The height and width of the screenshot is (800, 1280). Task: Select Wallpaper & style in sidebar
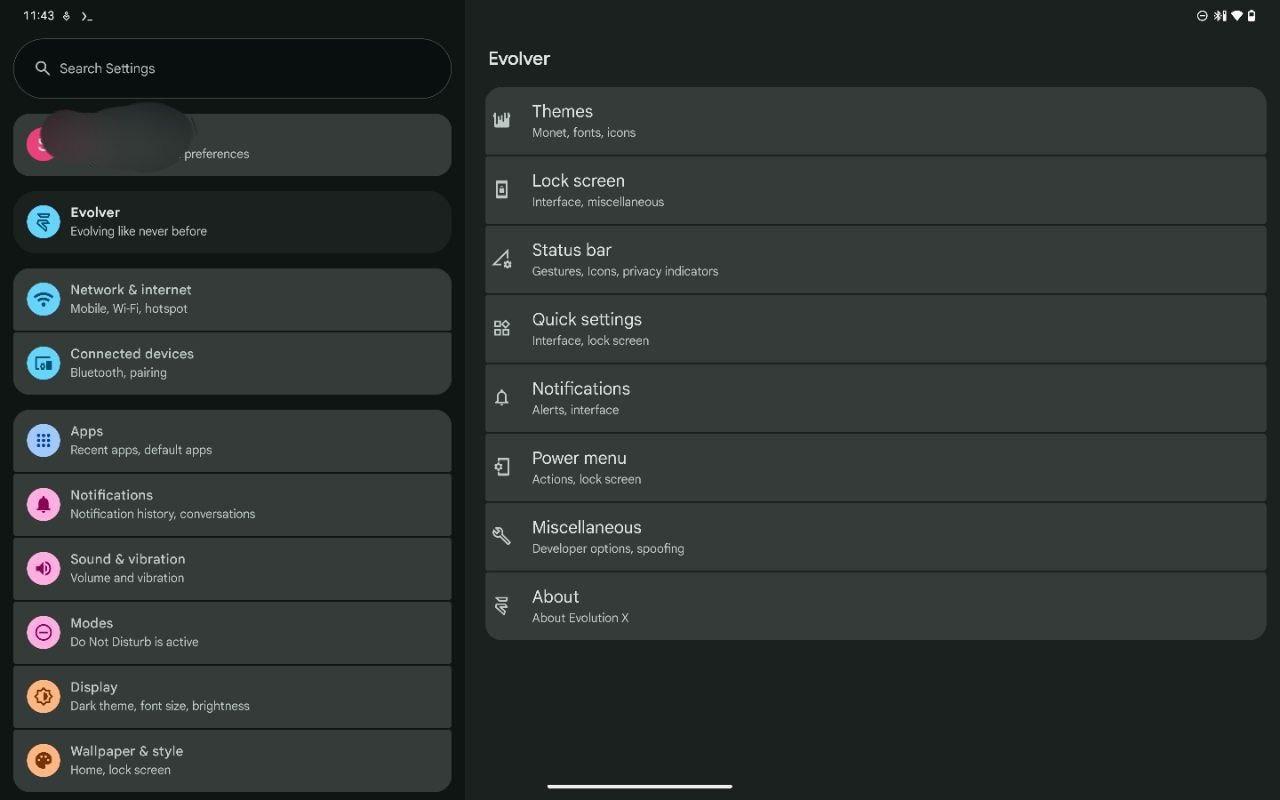(232, 760)
